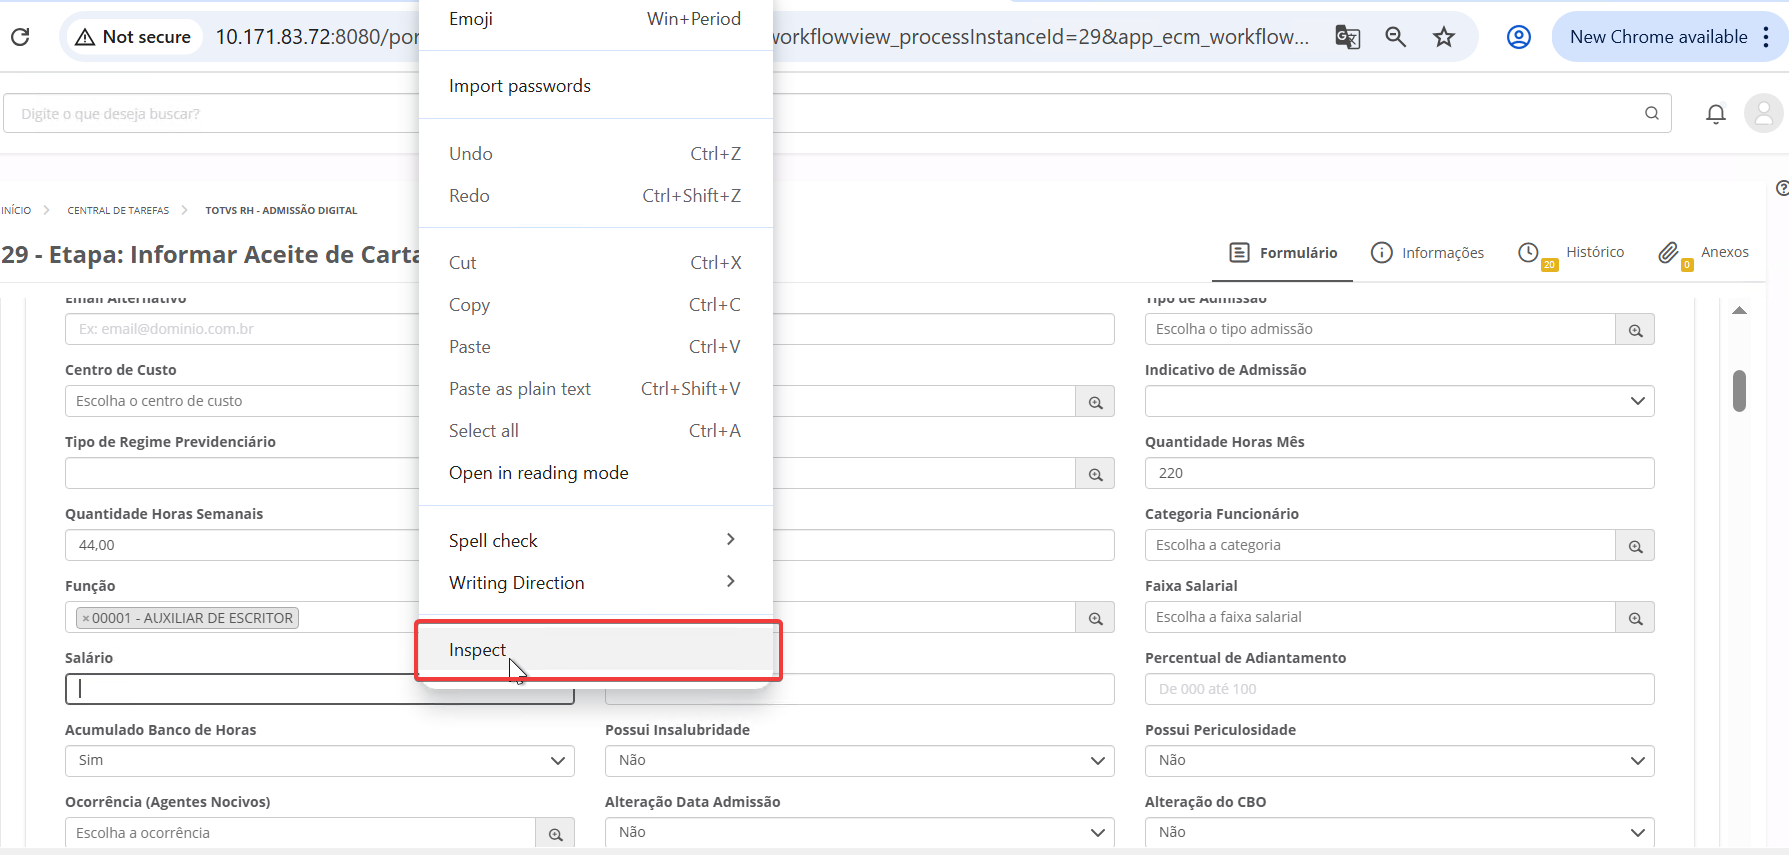This screenshot has width=1789, height=855.
Task: Click the middle column lookup icon beside Função
Action: [x=1095, y=618]
